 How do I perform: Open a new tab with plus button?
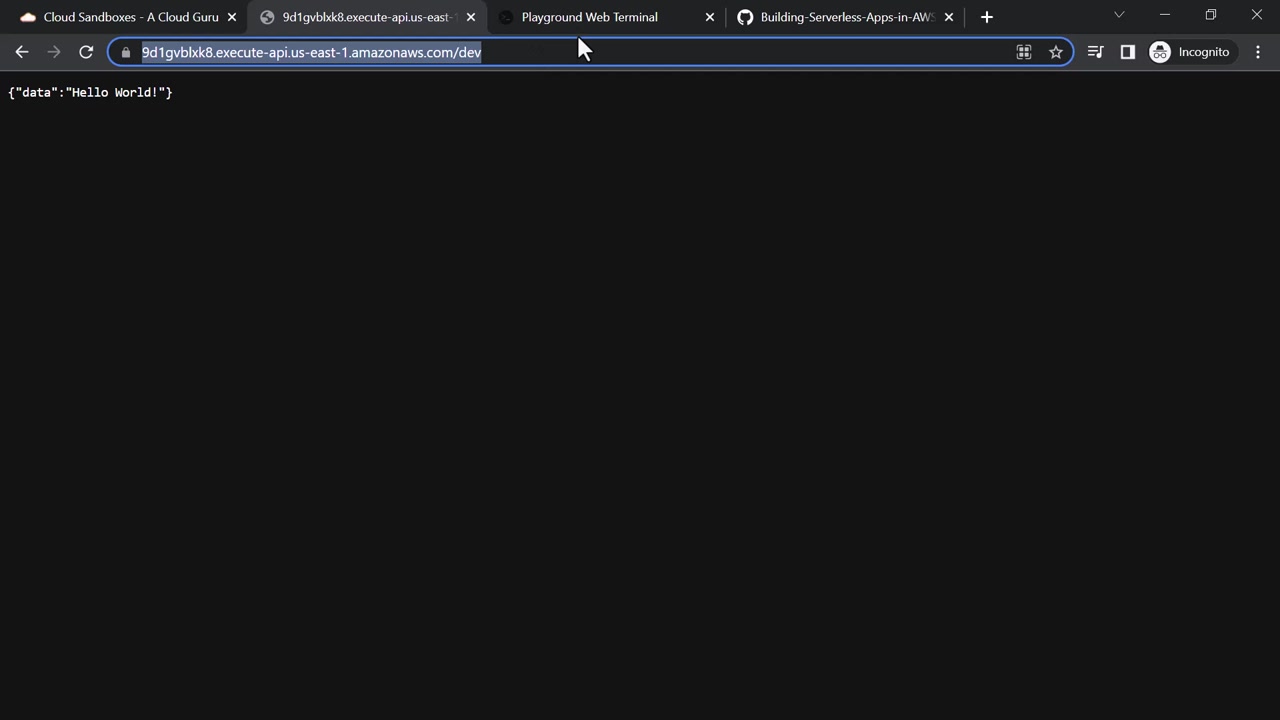[987, 17]
